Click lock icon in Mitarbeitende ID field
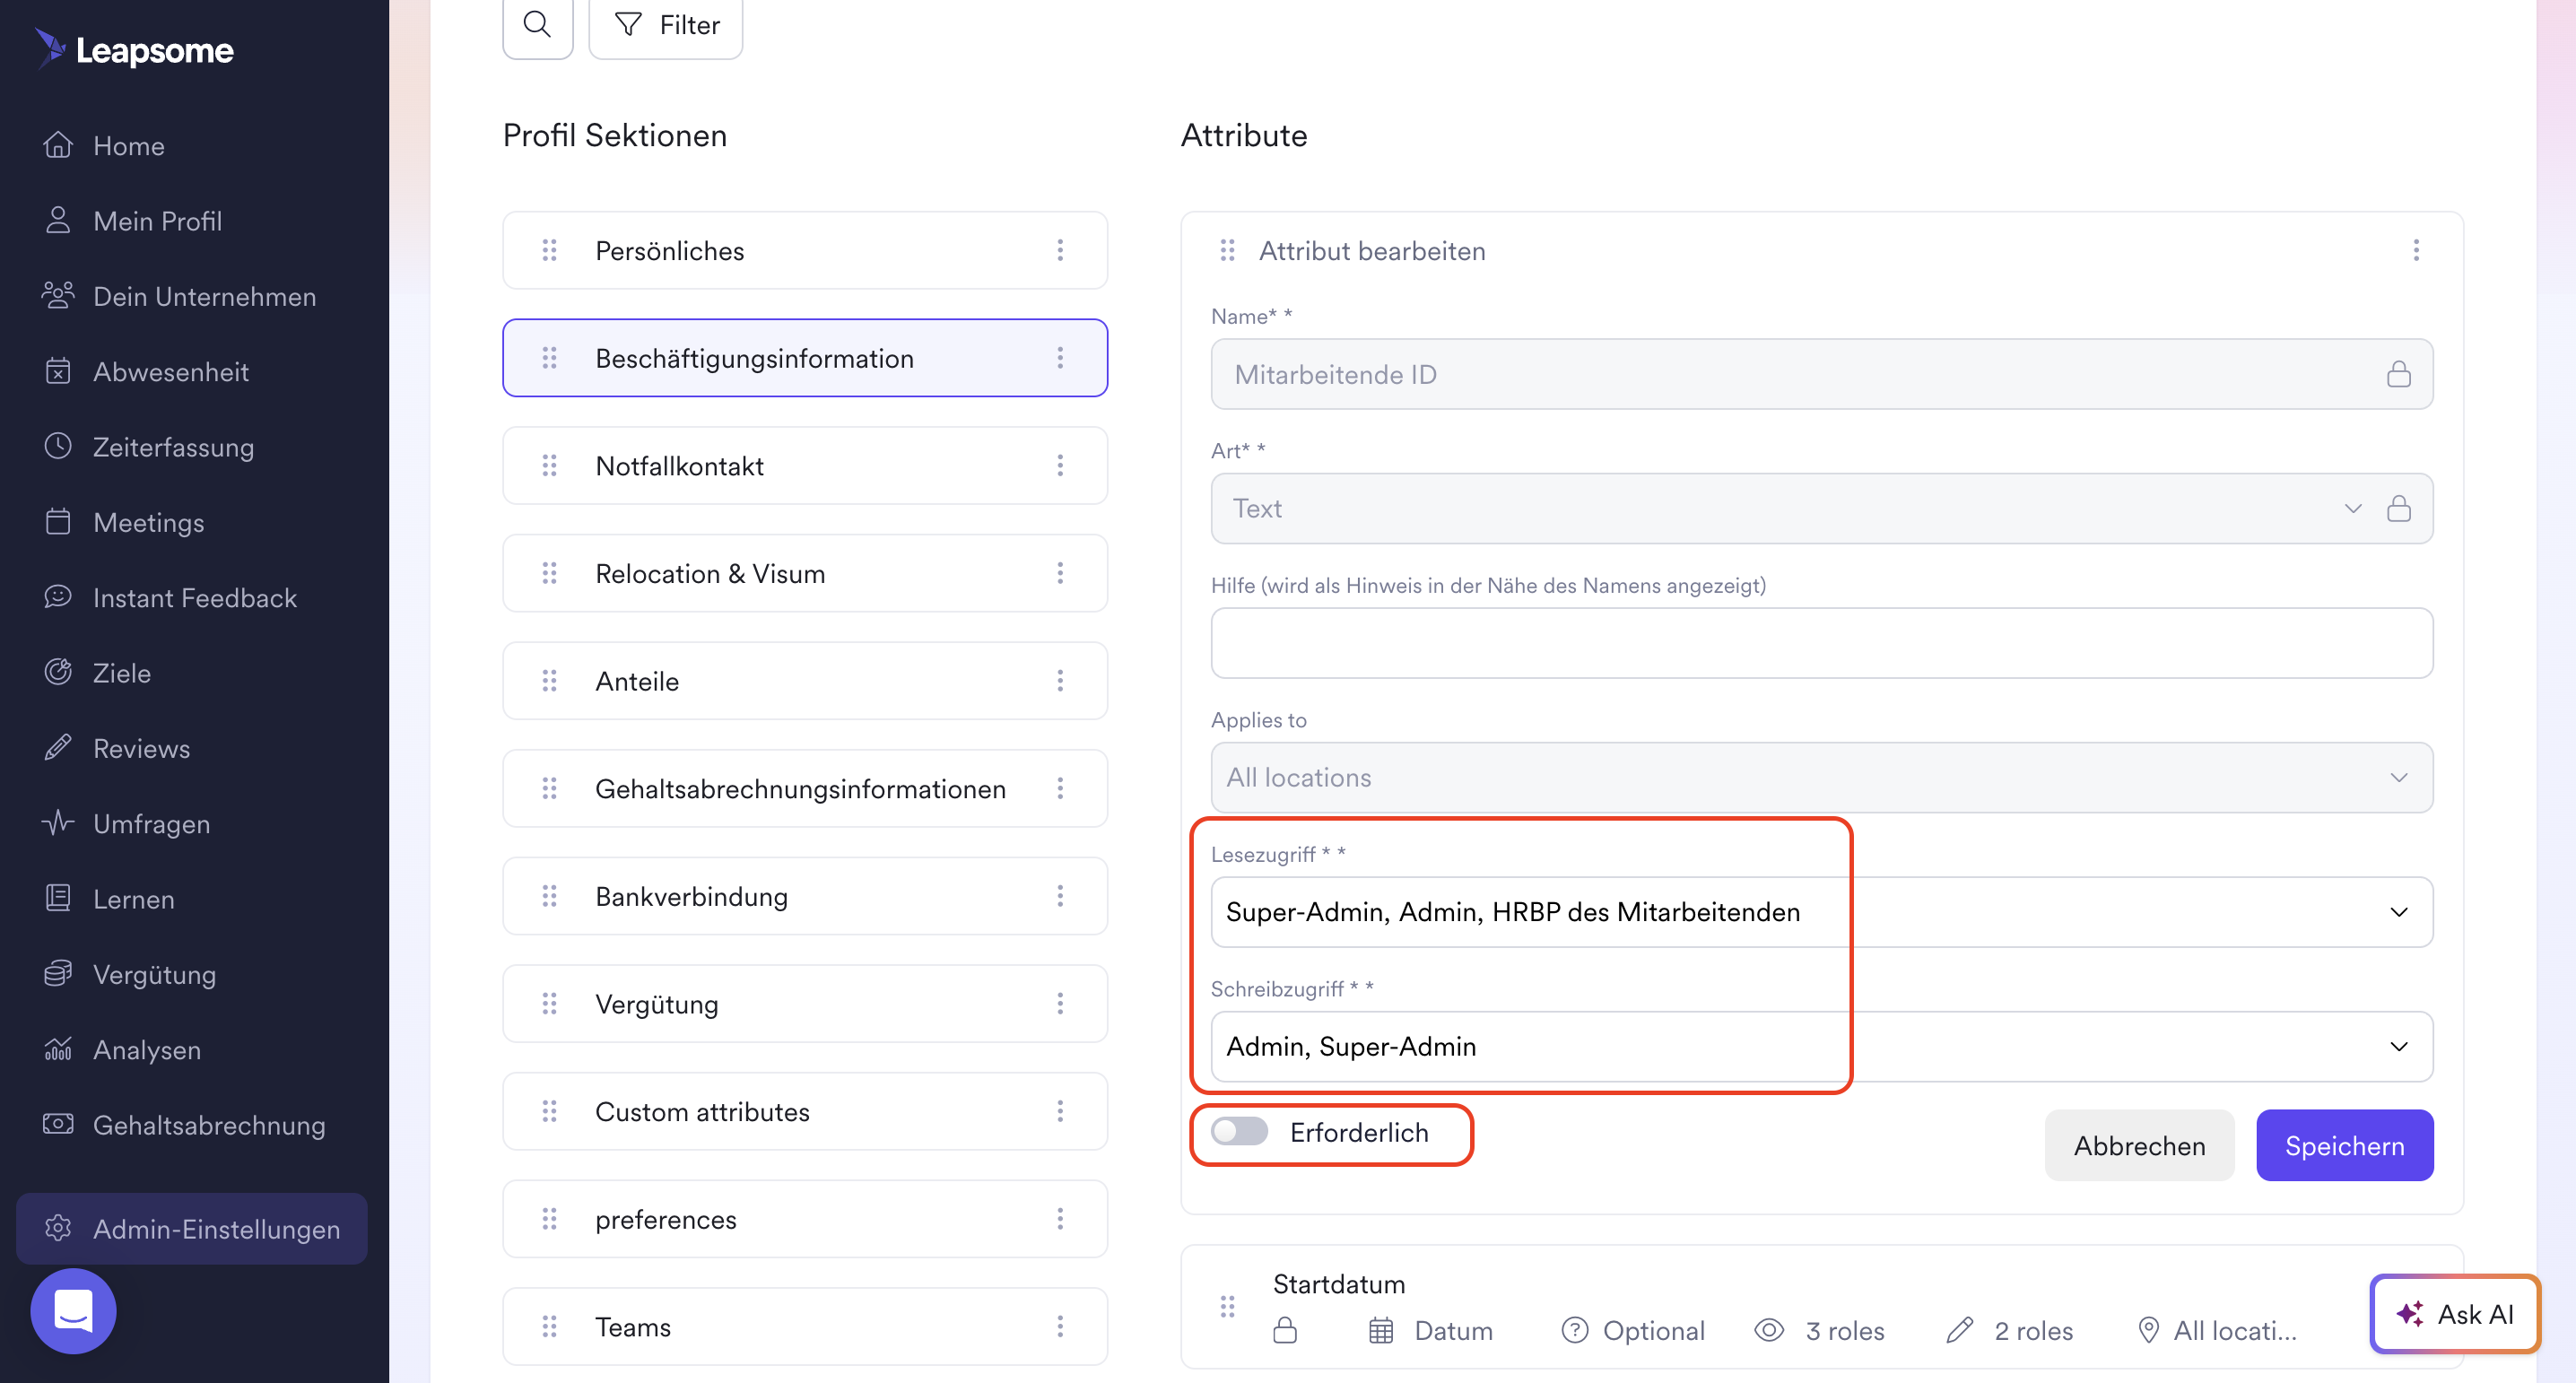Screen dimensions: 2576x1383 click(2398, 374)
